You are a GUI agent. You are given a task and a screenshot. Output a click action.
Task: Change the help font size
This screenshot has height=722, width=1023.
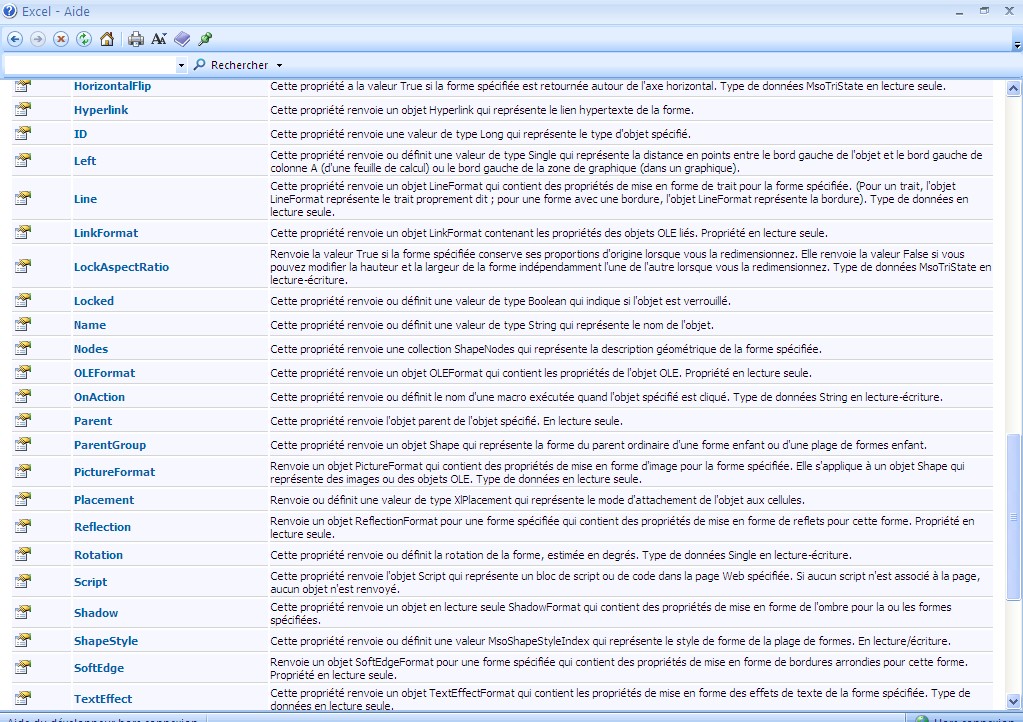[x=159, y=39]
